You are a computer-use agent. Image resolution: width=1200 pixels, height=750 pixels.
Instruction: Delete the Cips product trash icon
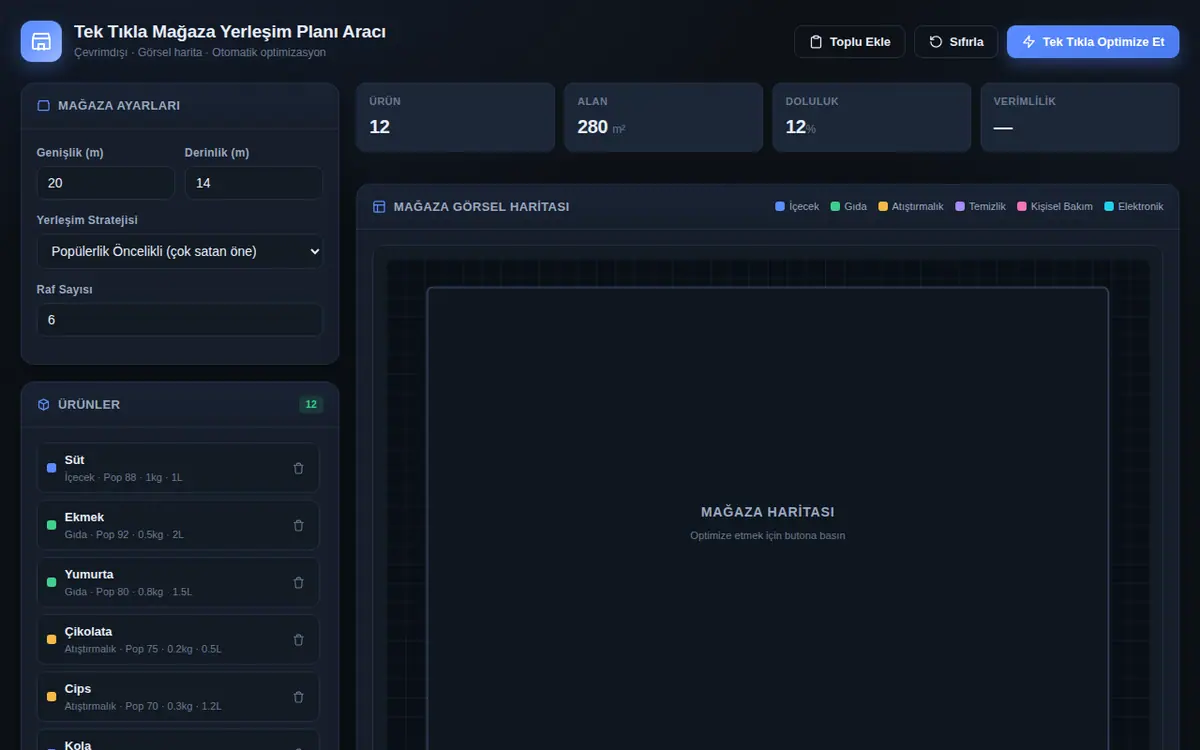pyautogui.click(x=298, y=697)
